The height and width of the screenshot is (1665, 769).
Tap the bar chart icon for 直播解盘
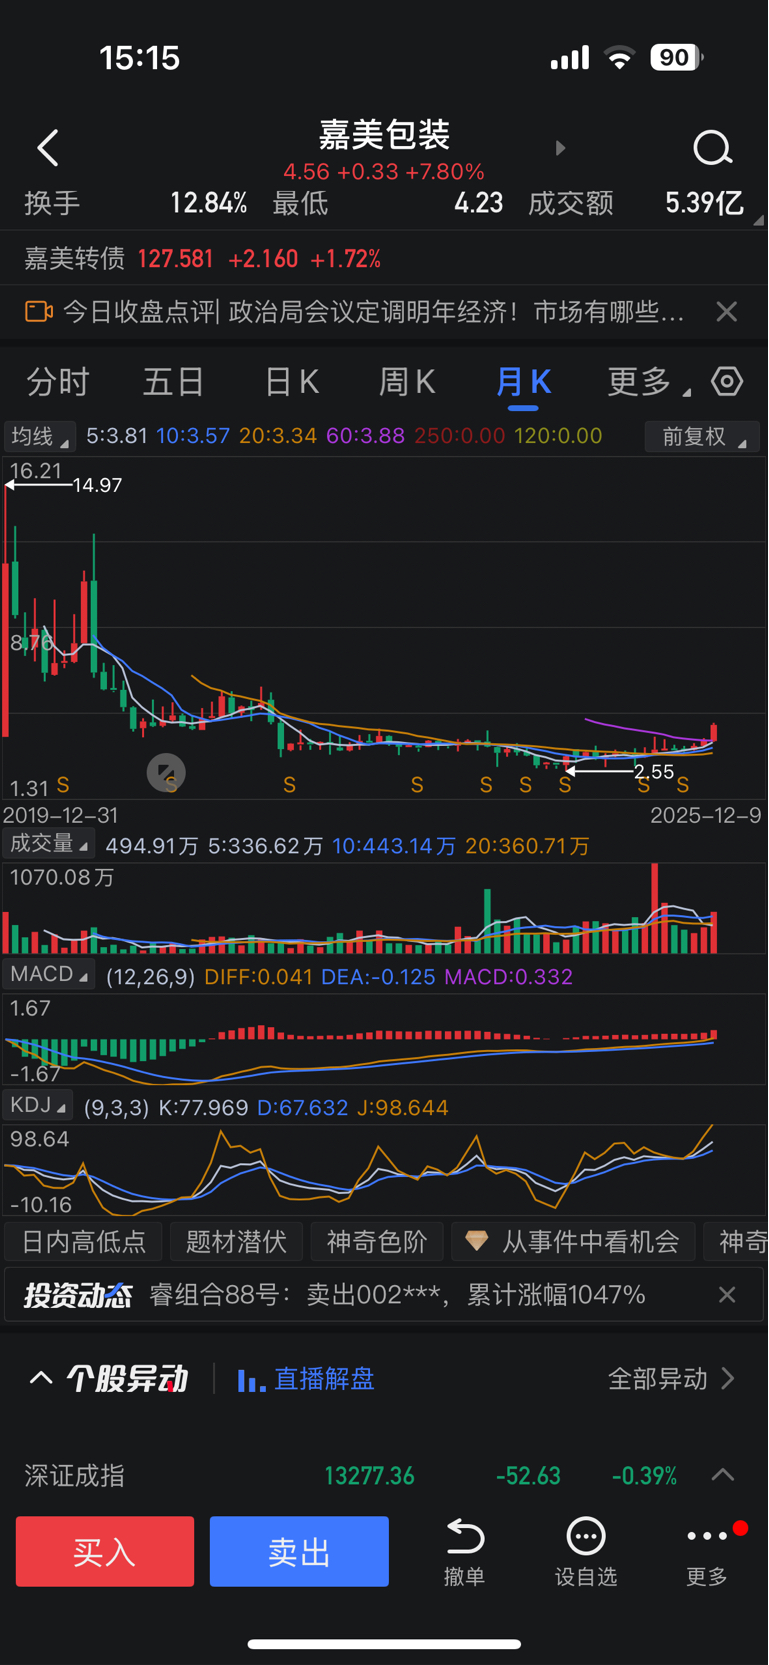pos(251,1380)
